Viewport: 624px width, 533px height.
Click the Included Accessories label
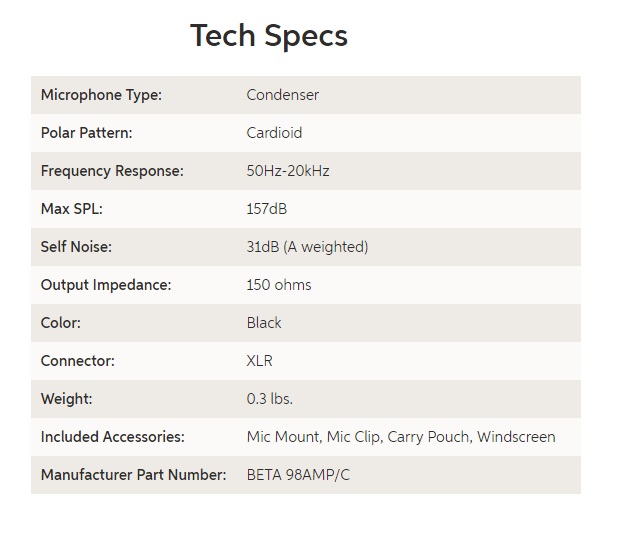(x=113, y=437)
